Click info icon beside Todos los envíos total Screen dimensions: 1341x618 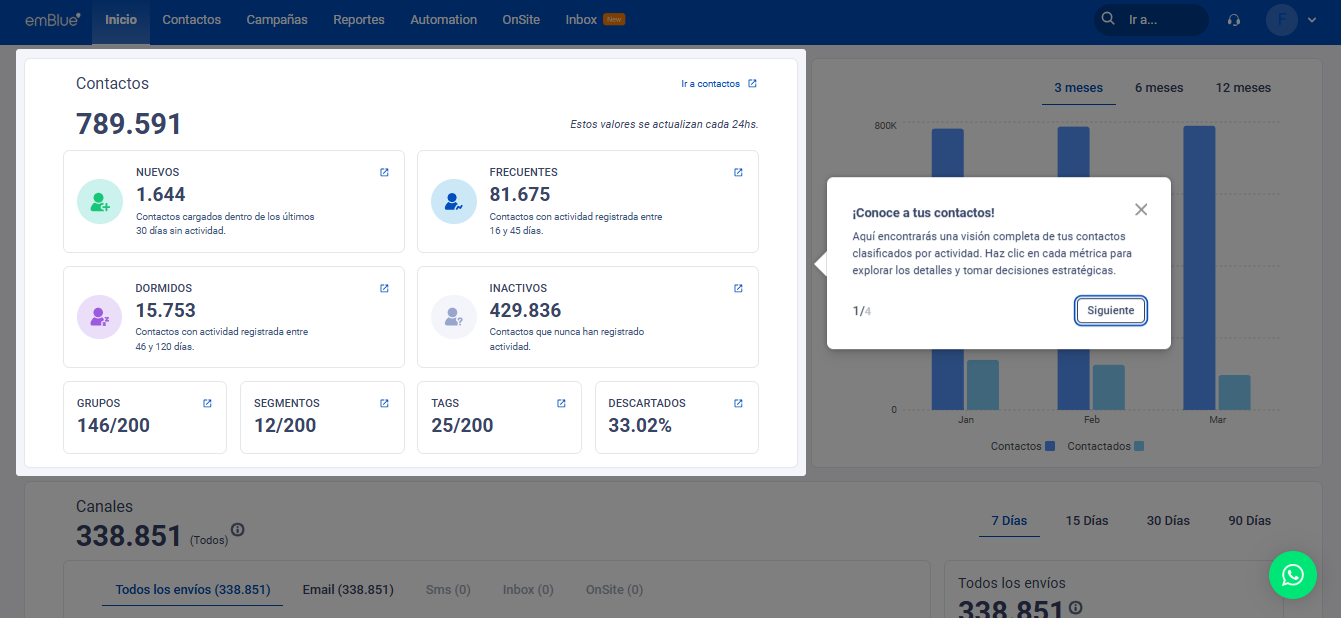click(1076, 607)
